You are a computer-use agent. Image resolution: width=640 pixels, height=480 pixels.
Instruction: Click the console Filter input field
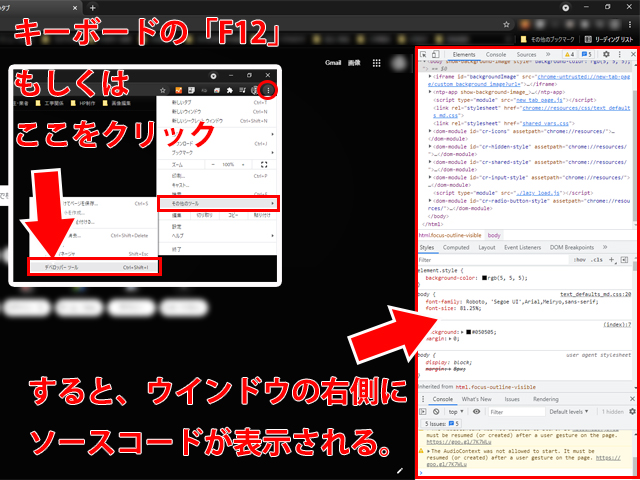click(x=516, y=411)
